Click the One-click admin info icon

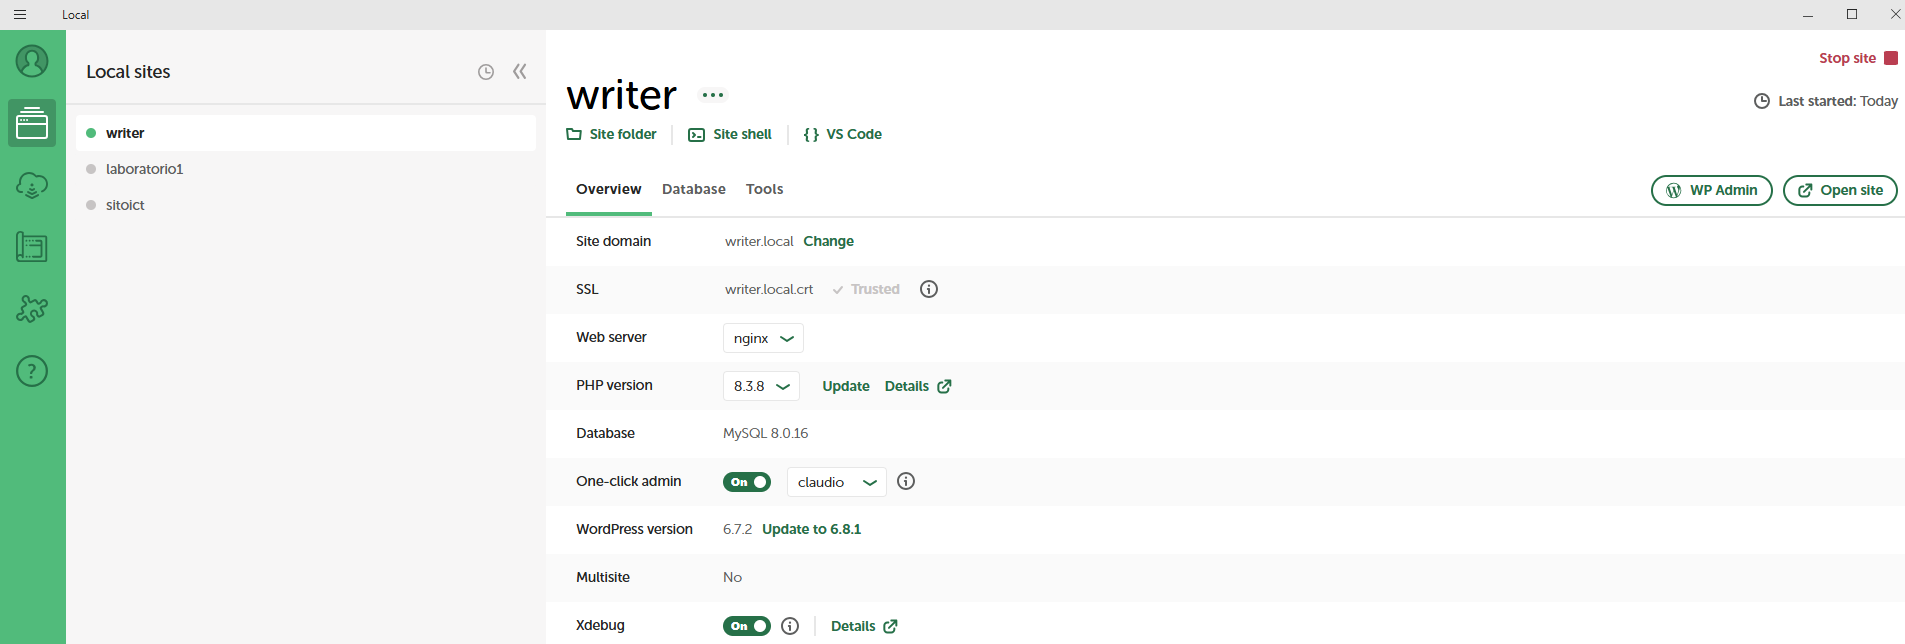click(x=906, y=481)
